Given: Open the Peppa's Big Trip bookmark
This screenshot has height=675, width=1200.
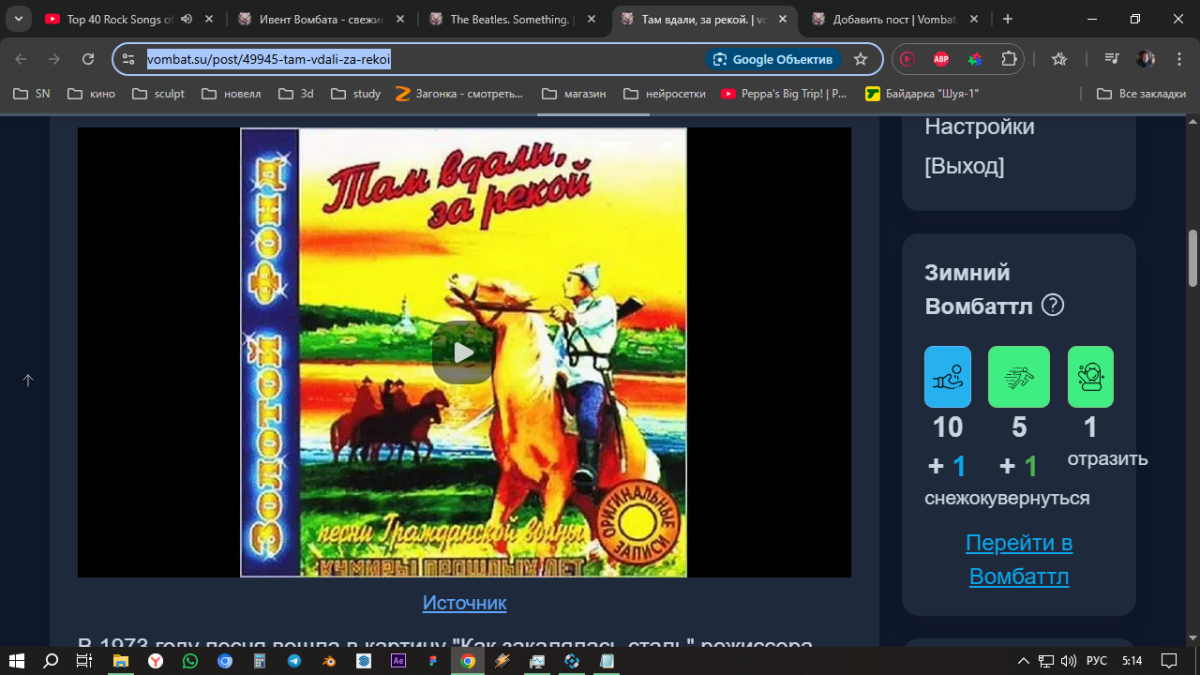Looking at the screenshot, I should [784, 94].
